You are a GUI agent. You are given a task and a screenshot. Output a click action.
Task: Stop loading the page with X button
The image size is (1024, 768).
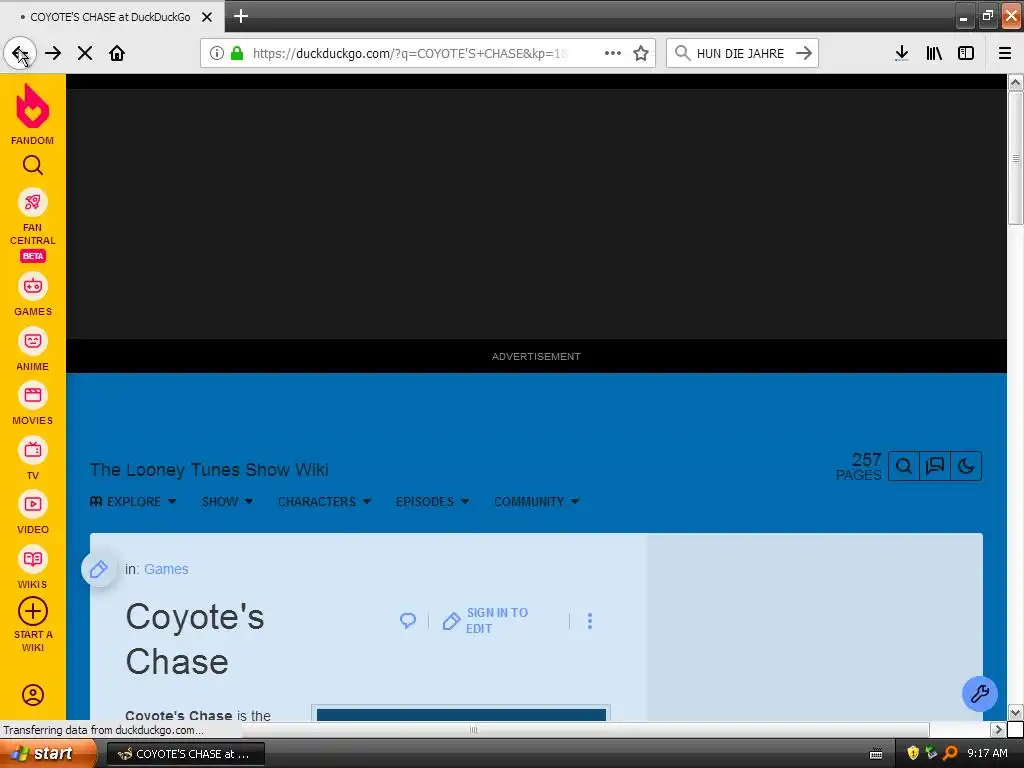[85, 53]
